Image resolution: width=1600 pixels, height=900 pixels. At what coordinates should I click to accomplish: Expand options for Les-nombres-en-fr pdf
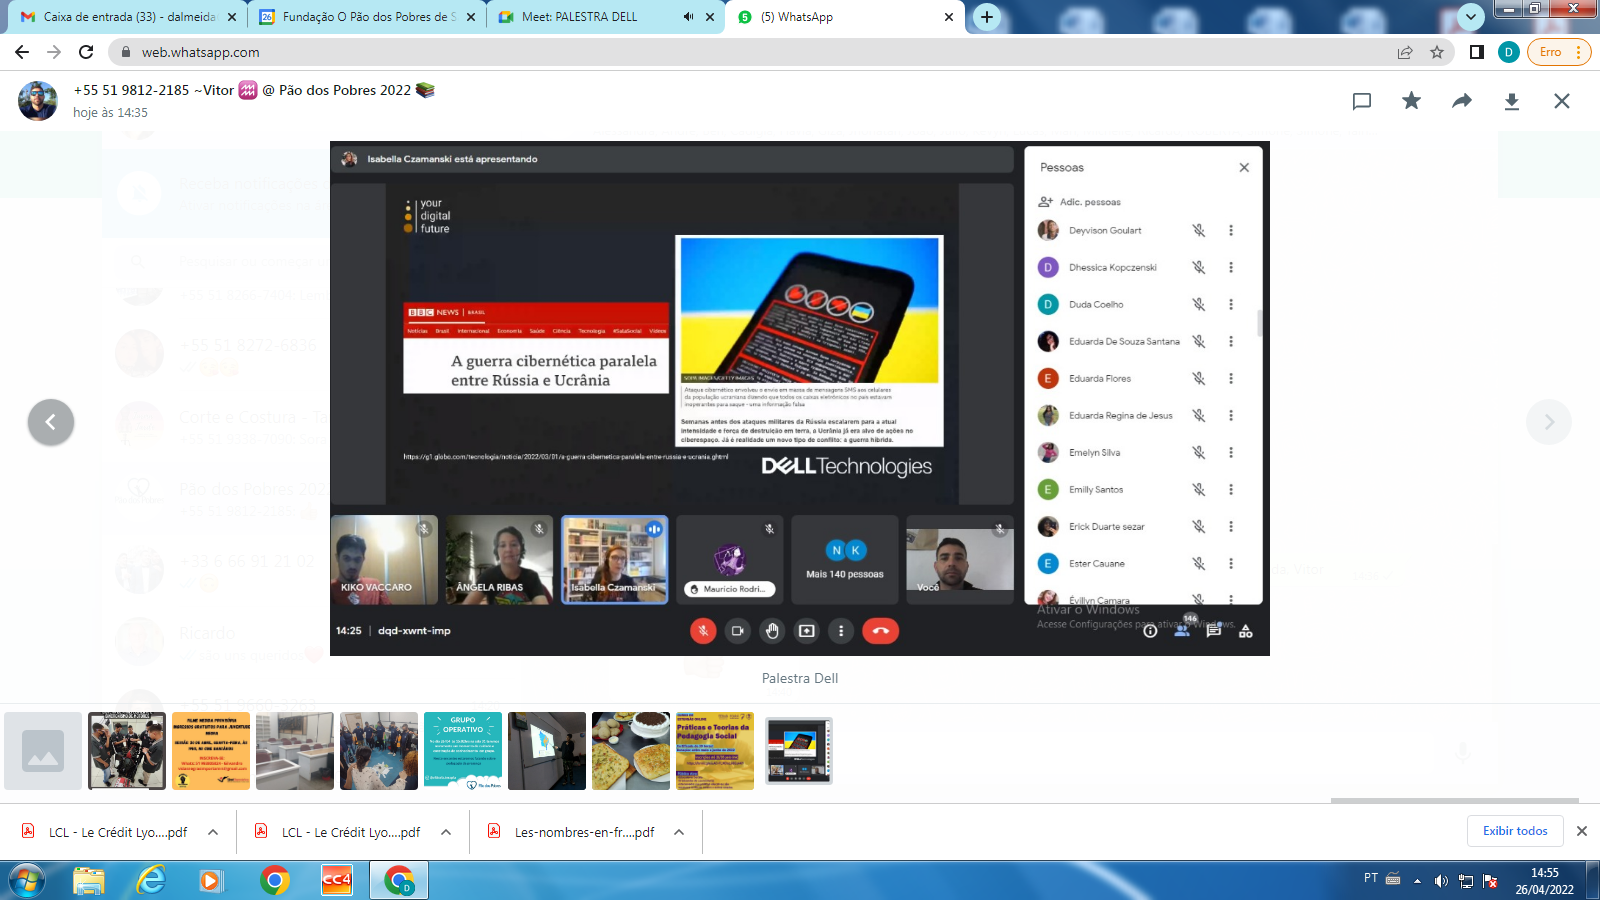[679, 832]
